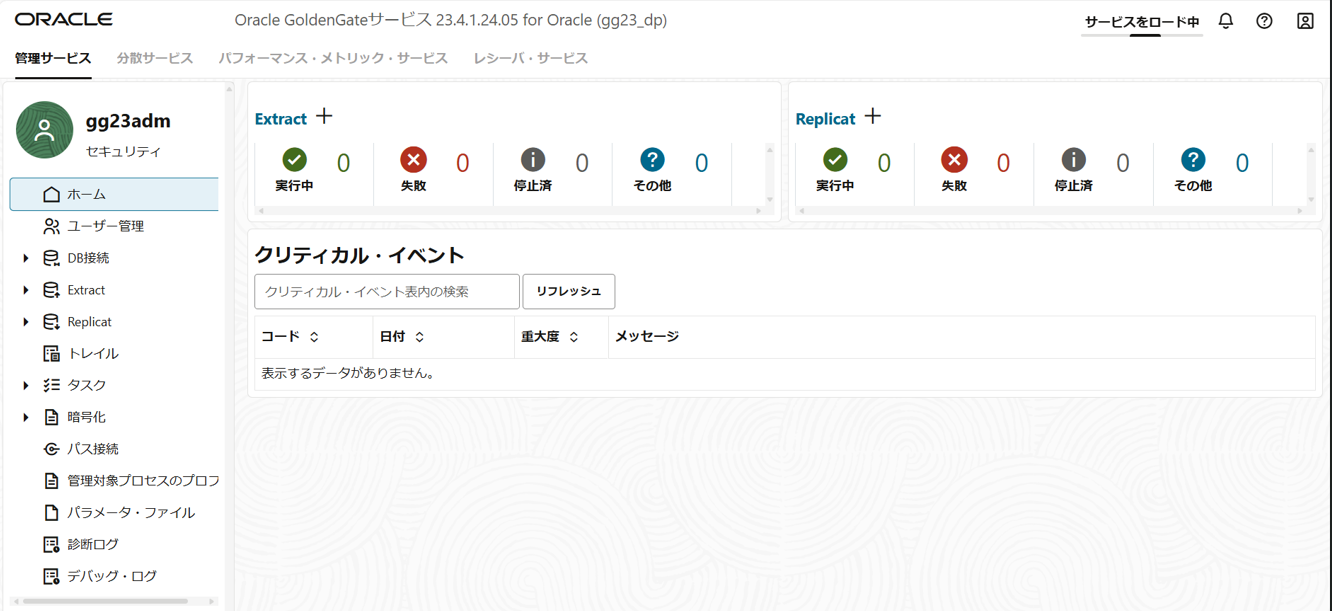1332x611 pixels.
Task: Select ホーム in the navigation
Action: pyautogui.click(x=114, y=194)
